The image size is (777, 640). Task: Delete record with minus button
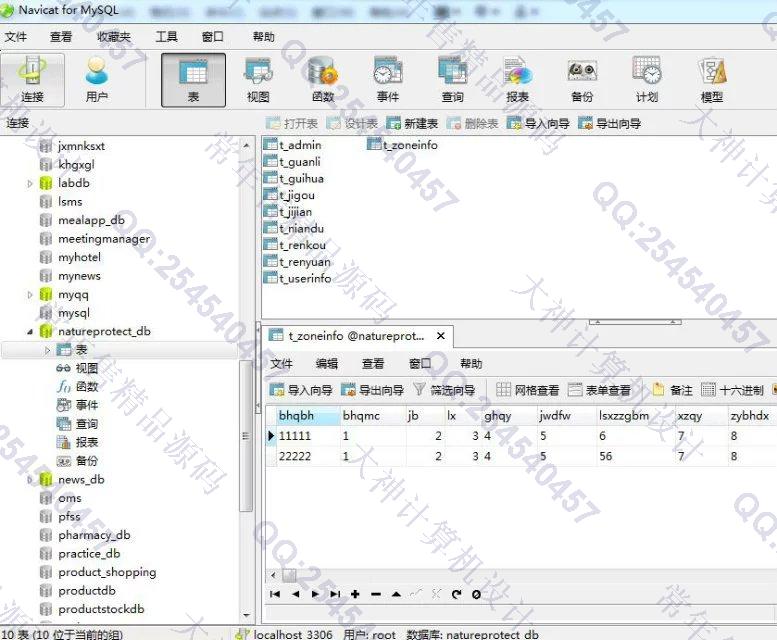tap(376, 594)
